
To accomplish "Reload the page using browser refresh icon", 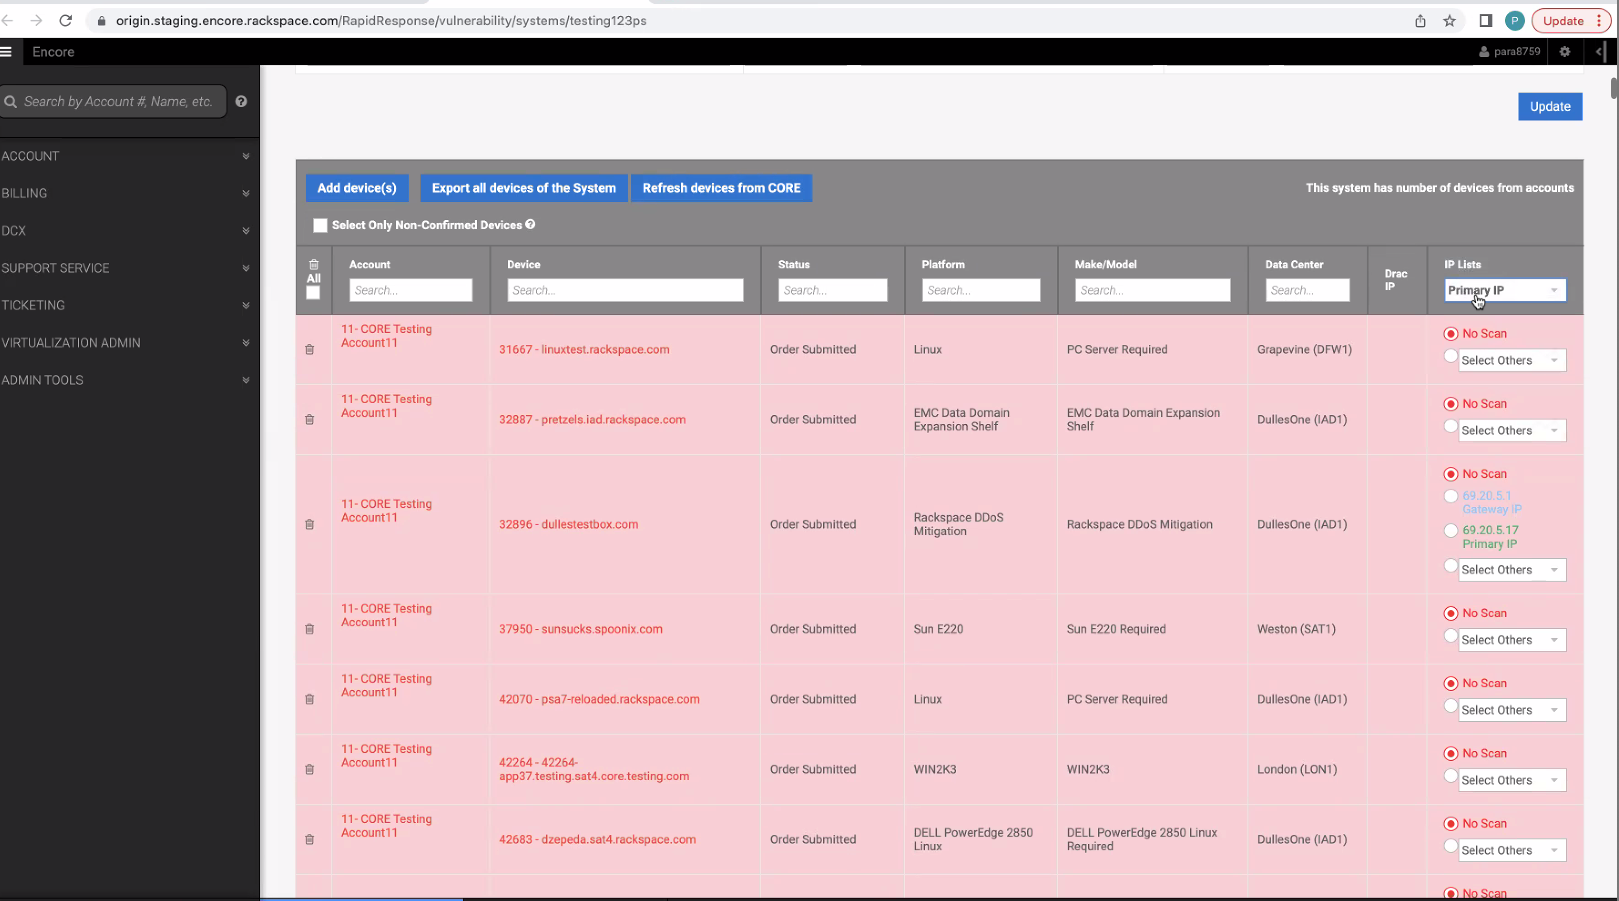I will (66, 21).
